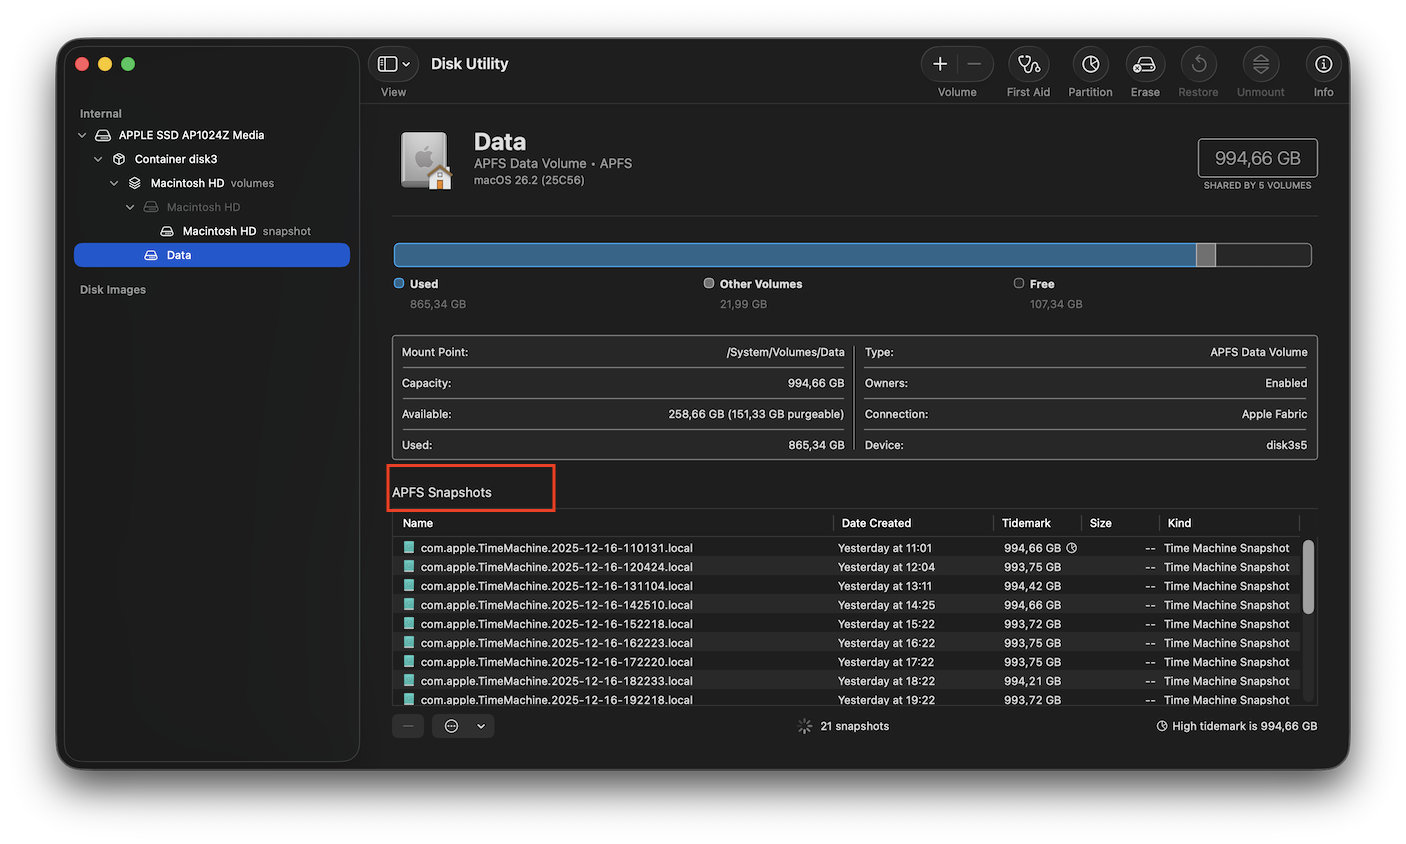Collapse the Container disk3 item

point(98,159)
